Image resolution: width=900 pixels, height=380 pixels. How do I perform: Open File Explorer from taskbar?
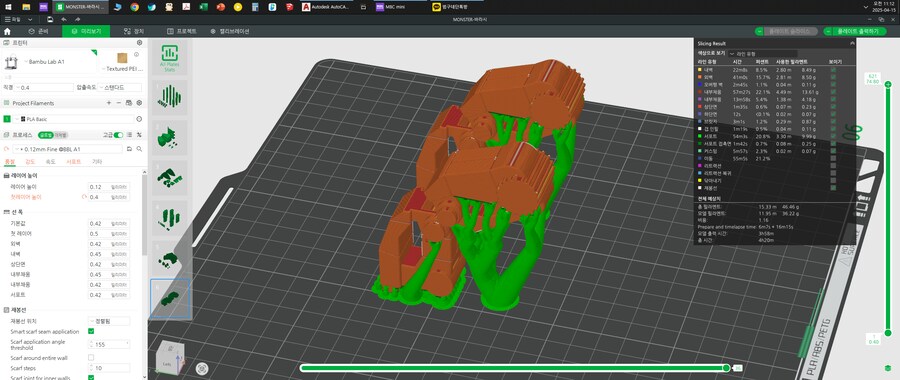coord(26,7)
